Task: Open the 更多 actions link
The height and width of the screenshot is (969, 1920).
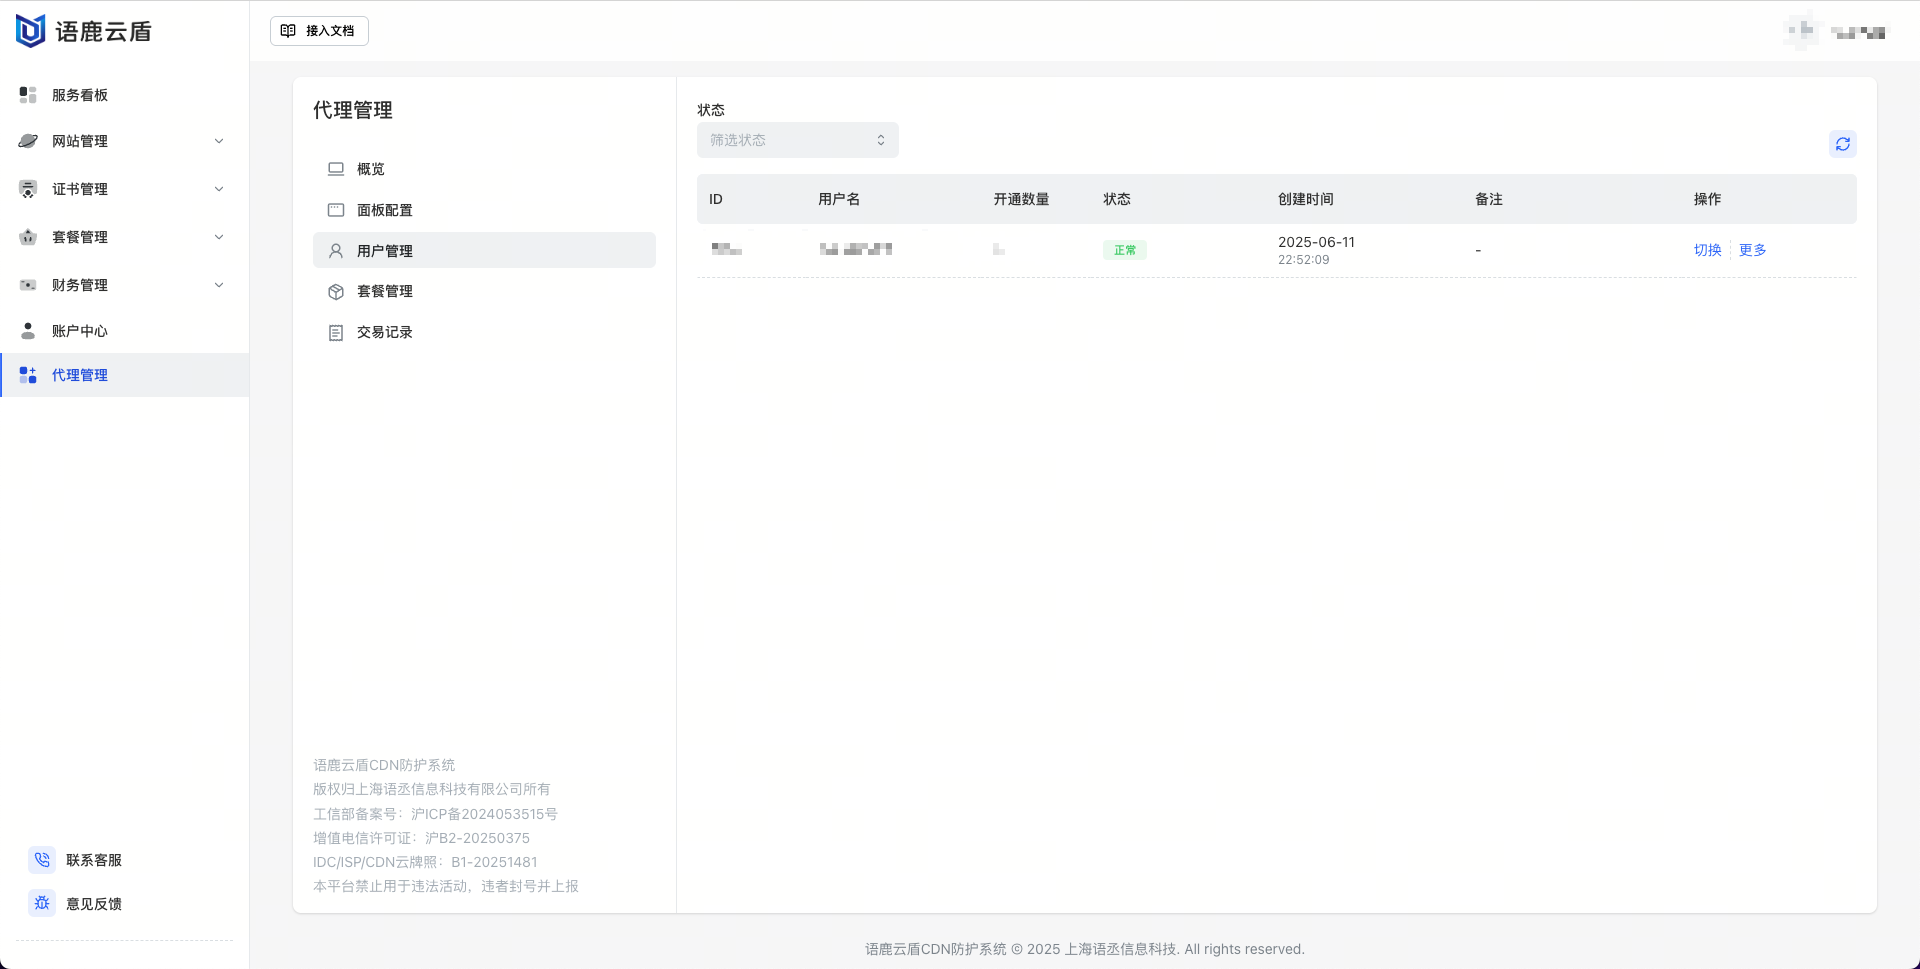Action: (x=1752, y=250)
